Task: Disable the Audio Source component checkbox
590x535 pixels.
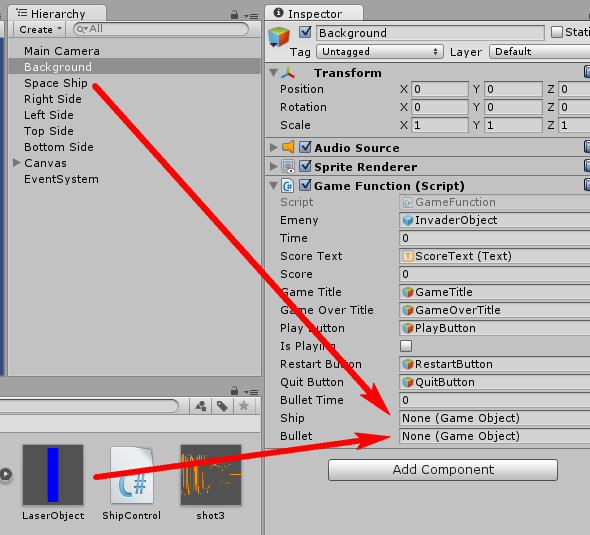Action: pos(305,147)
